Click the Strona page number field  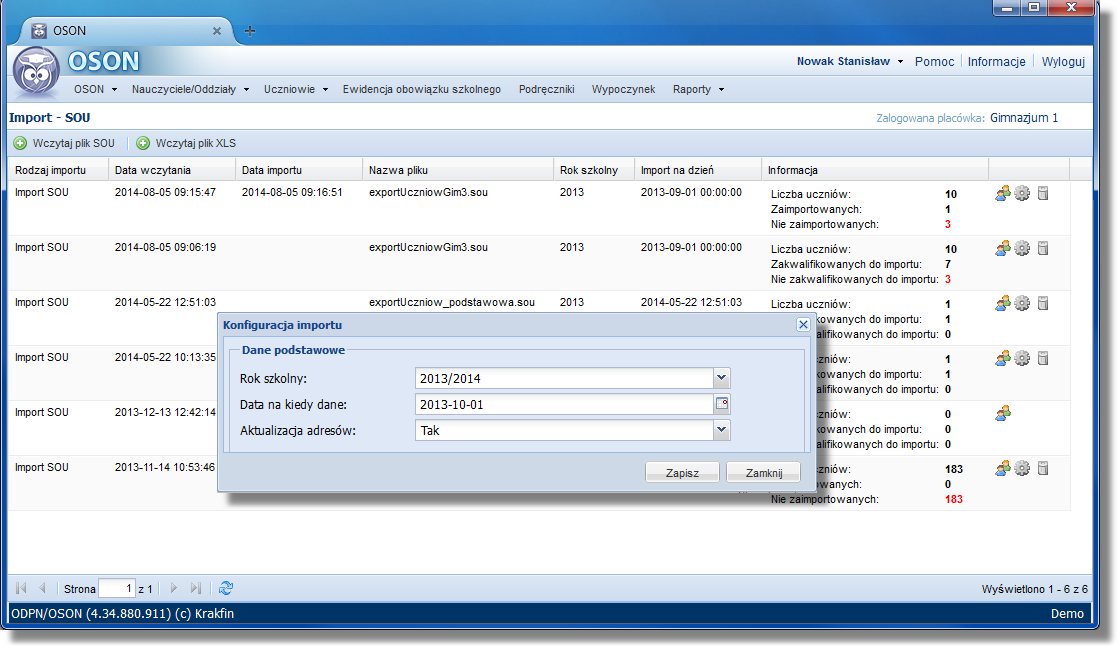tap(117, 588)
